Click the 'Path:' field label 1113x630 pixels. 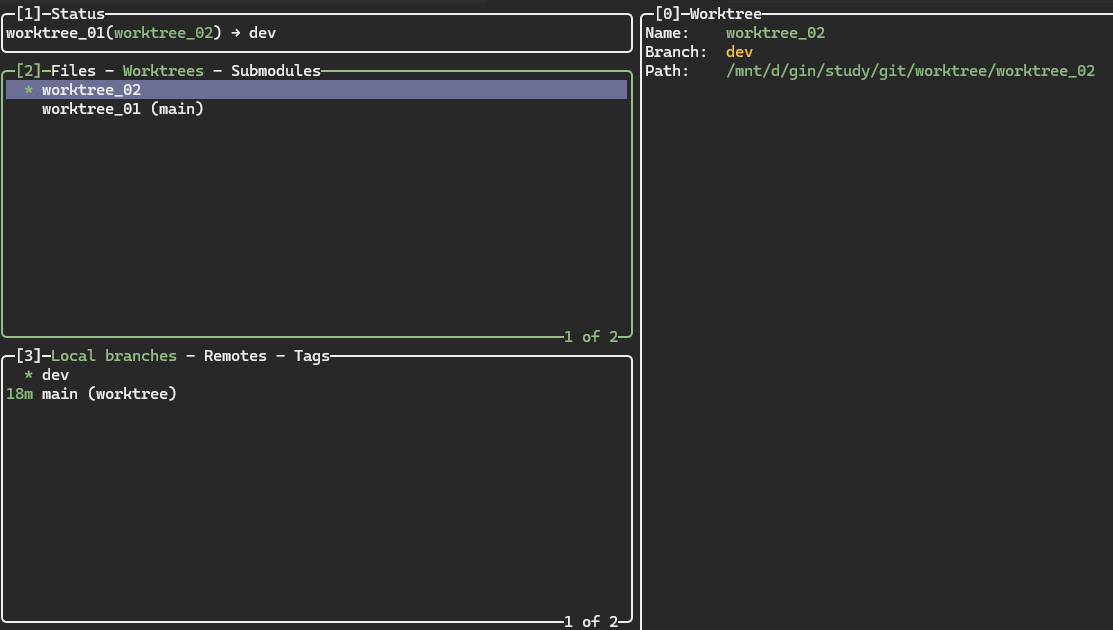coord(667,71)
